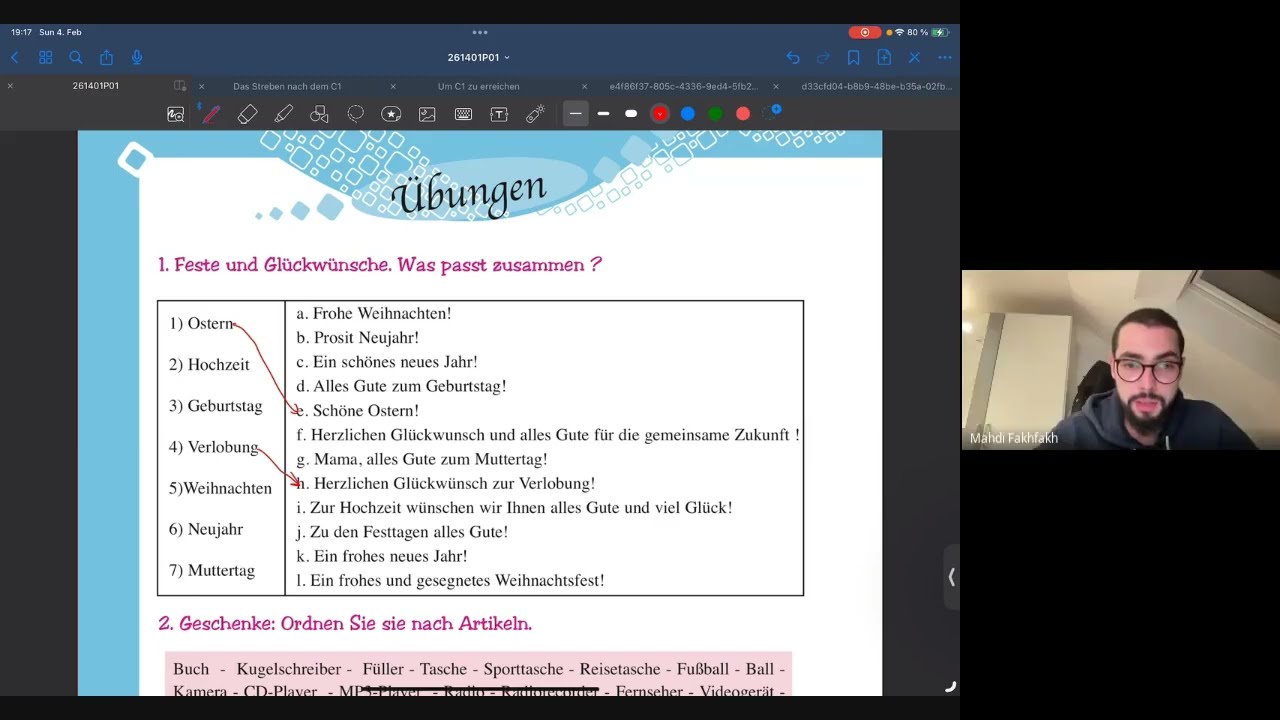Undo the last stroke
Image resolution: width=1280 pixels, height=720 pixels.
click(793, 58)
